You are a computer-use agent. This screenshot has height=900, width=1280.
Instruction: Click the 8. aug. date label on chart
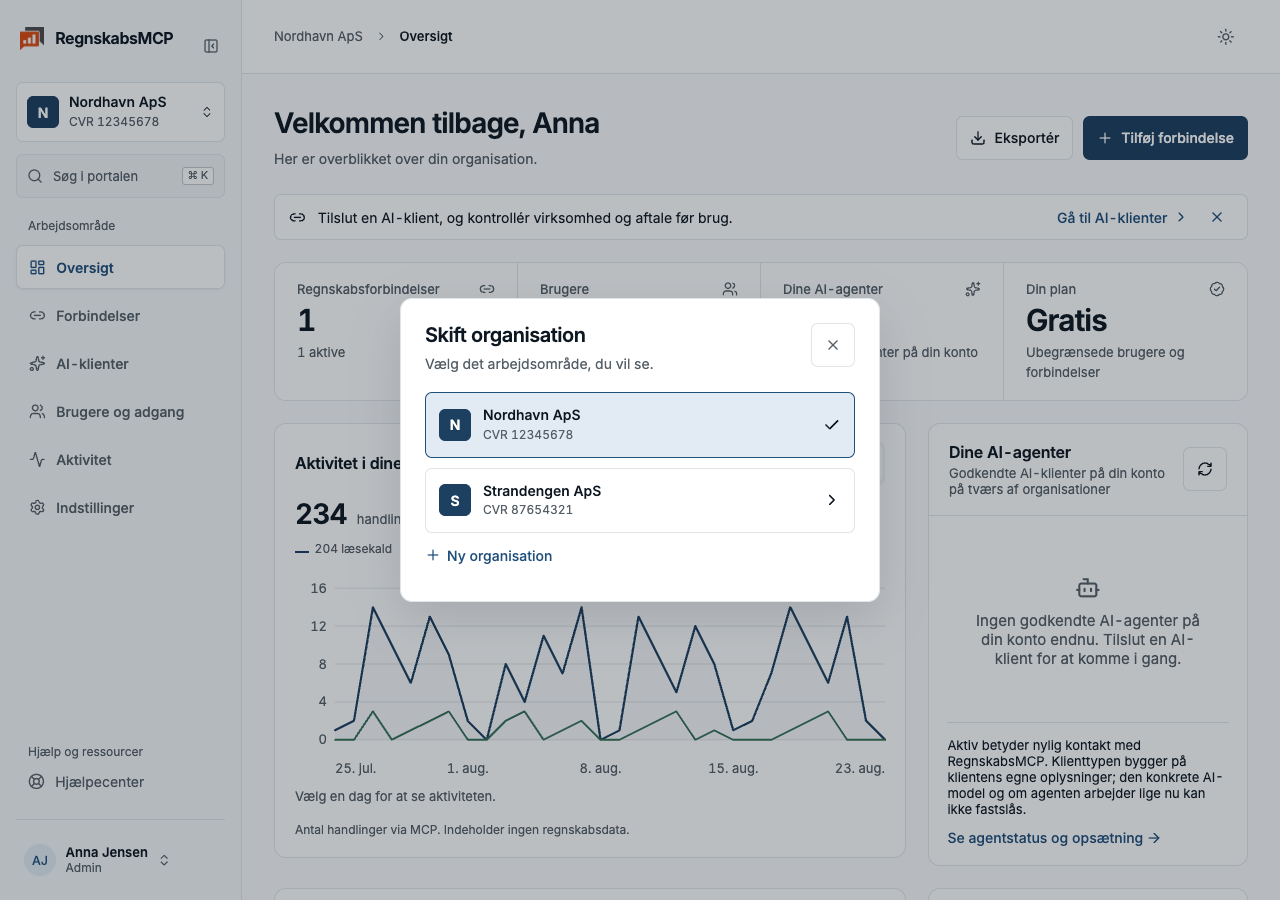600,768
